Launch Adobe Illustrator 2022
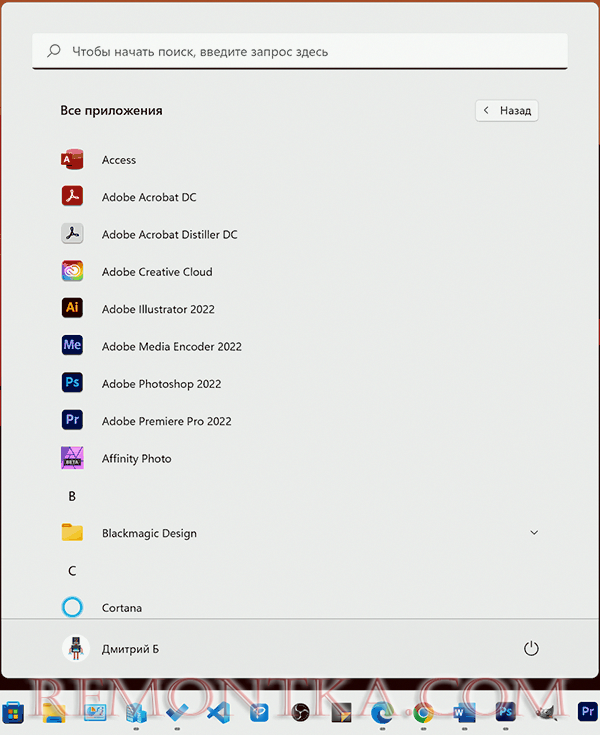The height and width of the screenshot is (735, 600). point(157,309)
